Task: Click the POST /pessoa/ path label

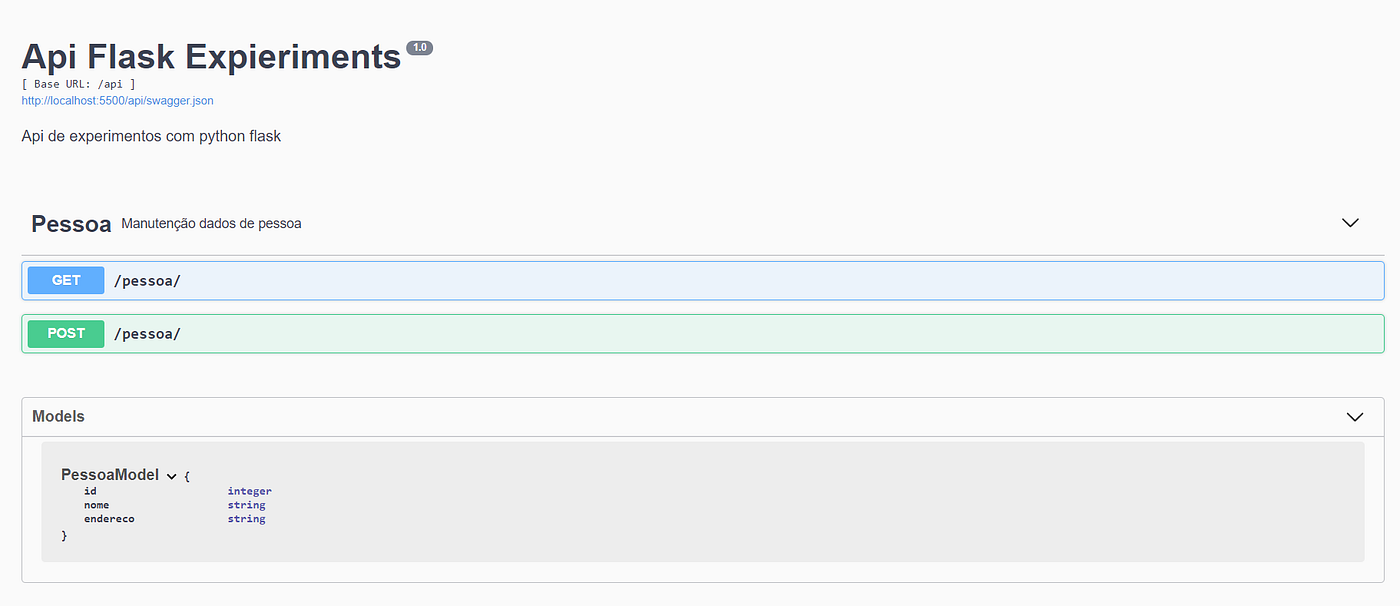Action: tap(147, 333)
